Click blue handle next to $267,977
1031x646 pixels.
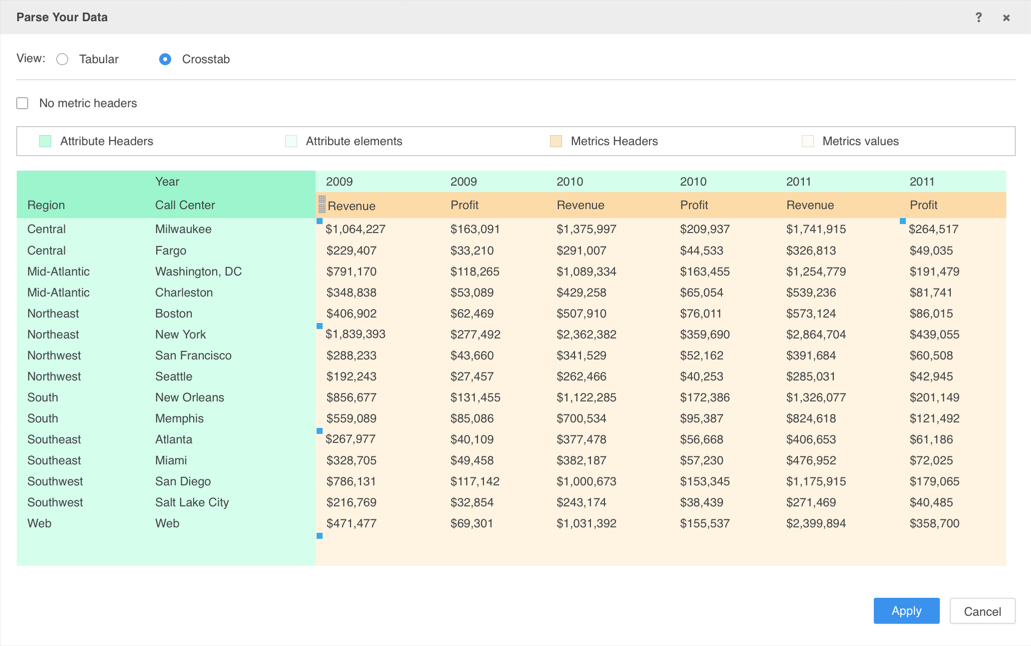(320, 431)
